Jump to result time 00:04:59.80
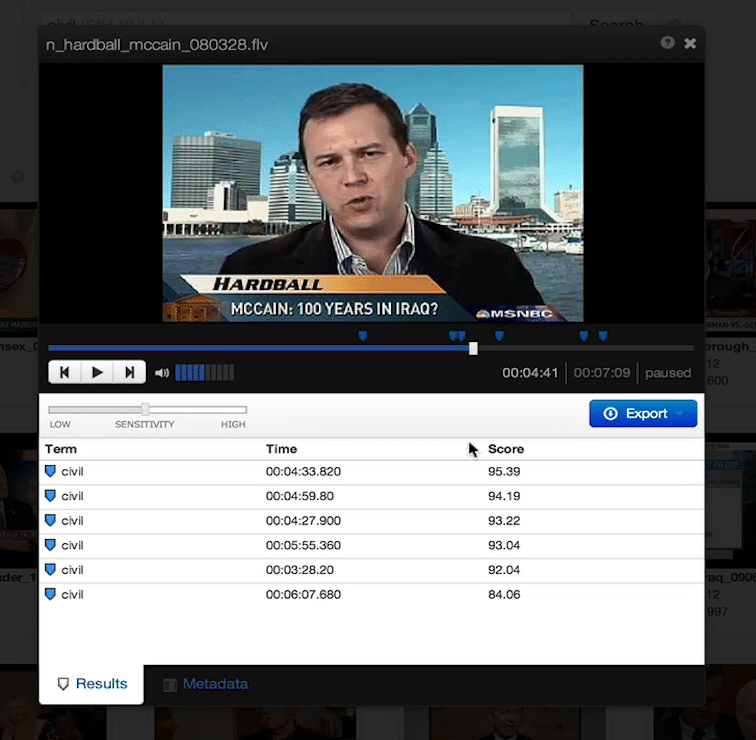Image resolution: width=756 pixels, height=740 pixels. pyautogui.click(x=299, y=496)
